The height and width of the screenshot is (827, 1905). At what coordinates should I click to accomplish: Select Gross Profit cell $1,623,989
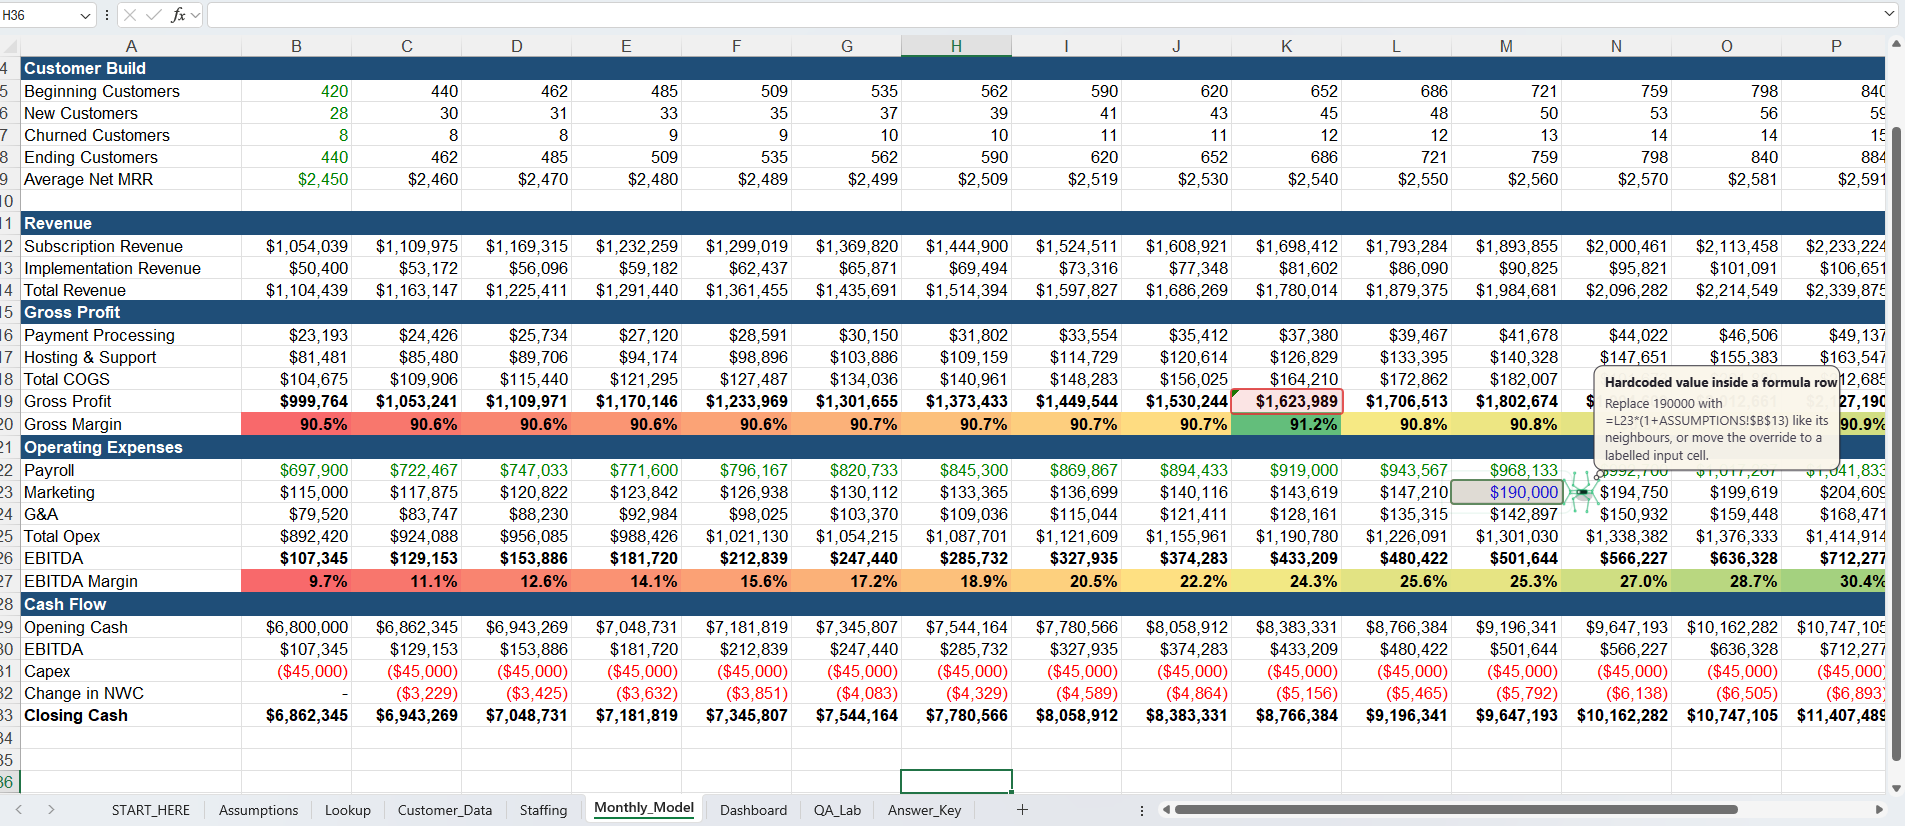pos(1286,401)
